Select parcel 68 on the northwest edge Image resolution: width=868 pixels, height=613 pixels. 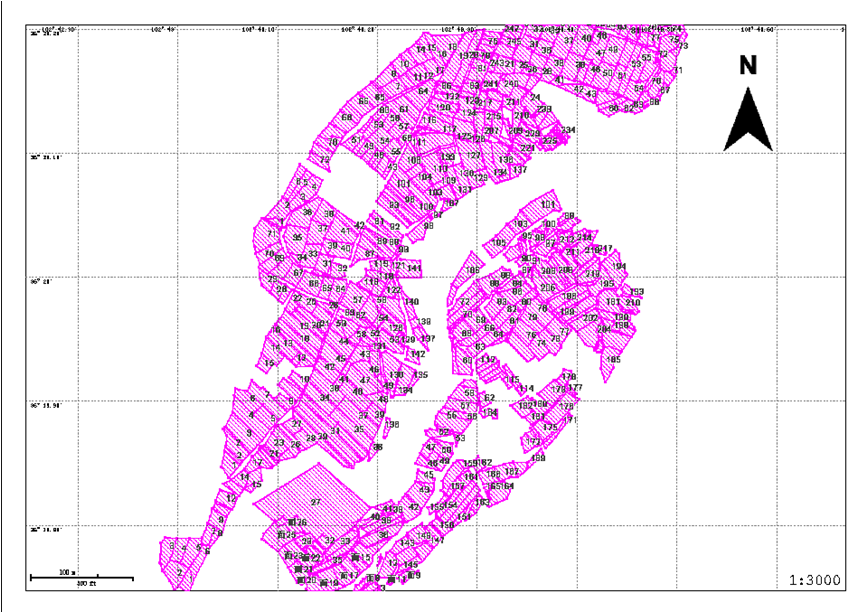(x=347, y=119)
